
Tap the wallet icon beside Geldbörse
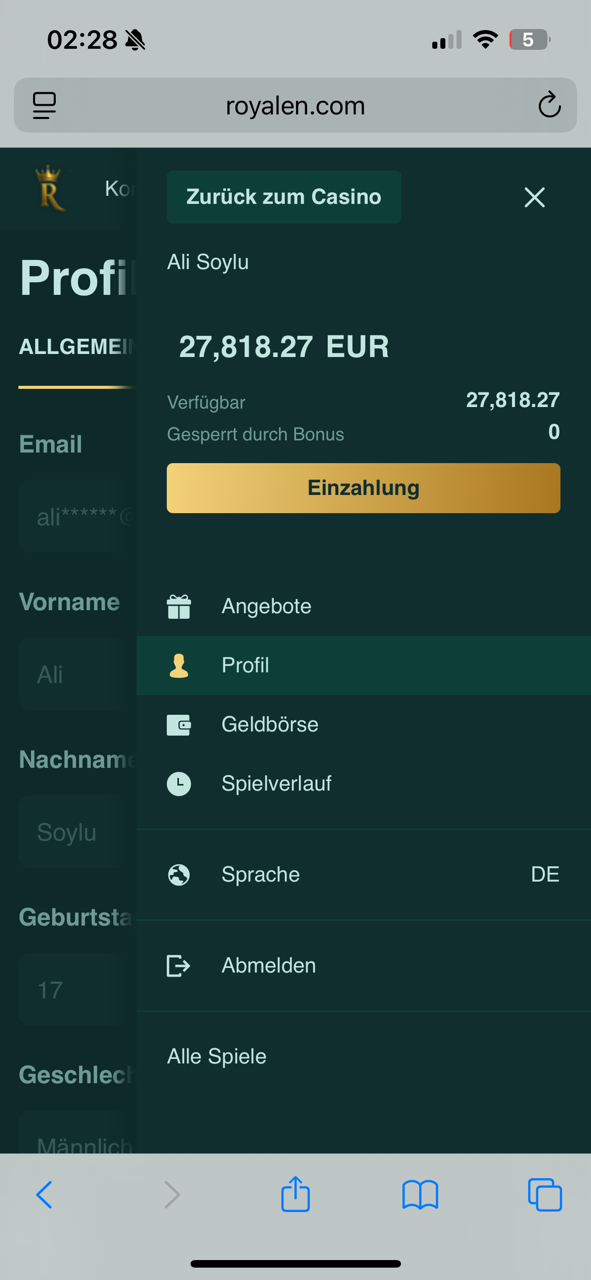click(179, 724)
